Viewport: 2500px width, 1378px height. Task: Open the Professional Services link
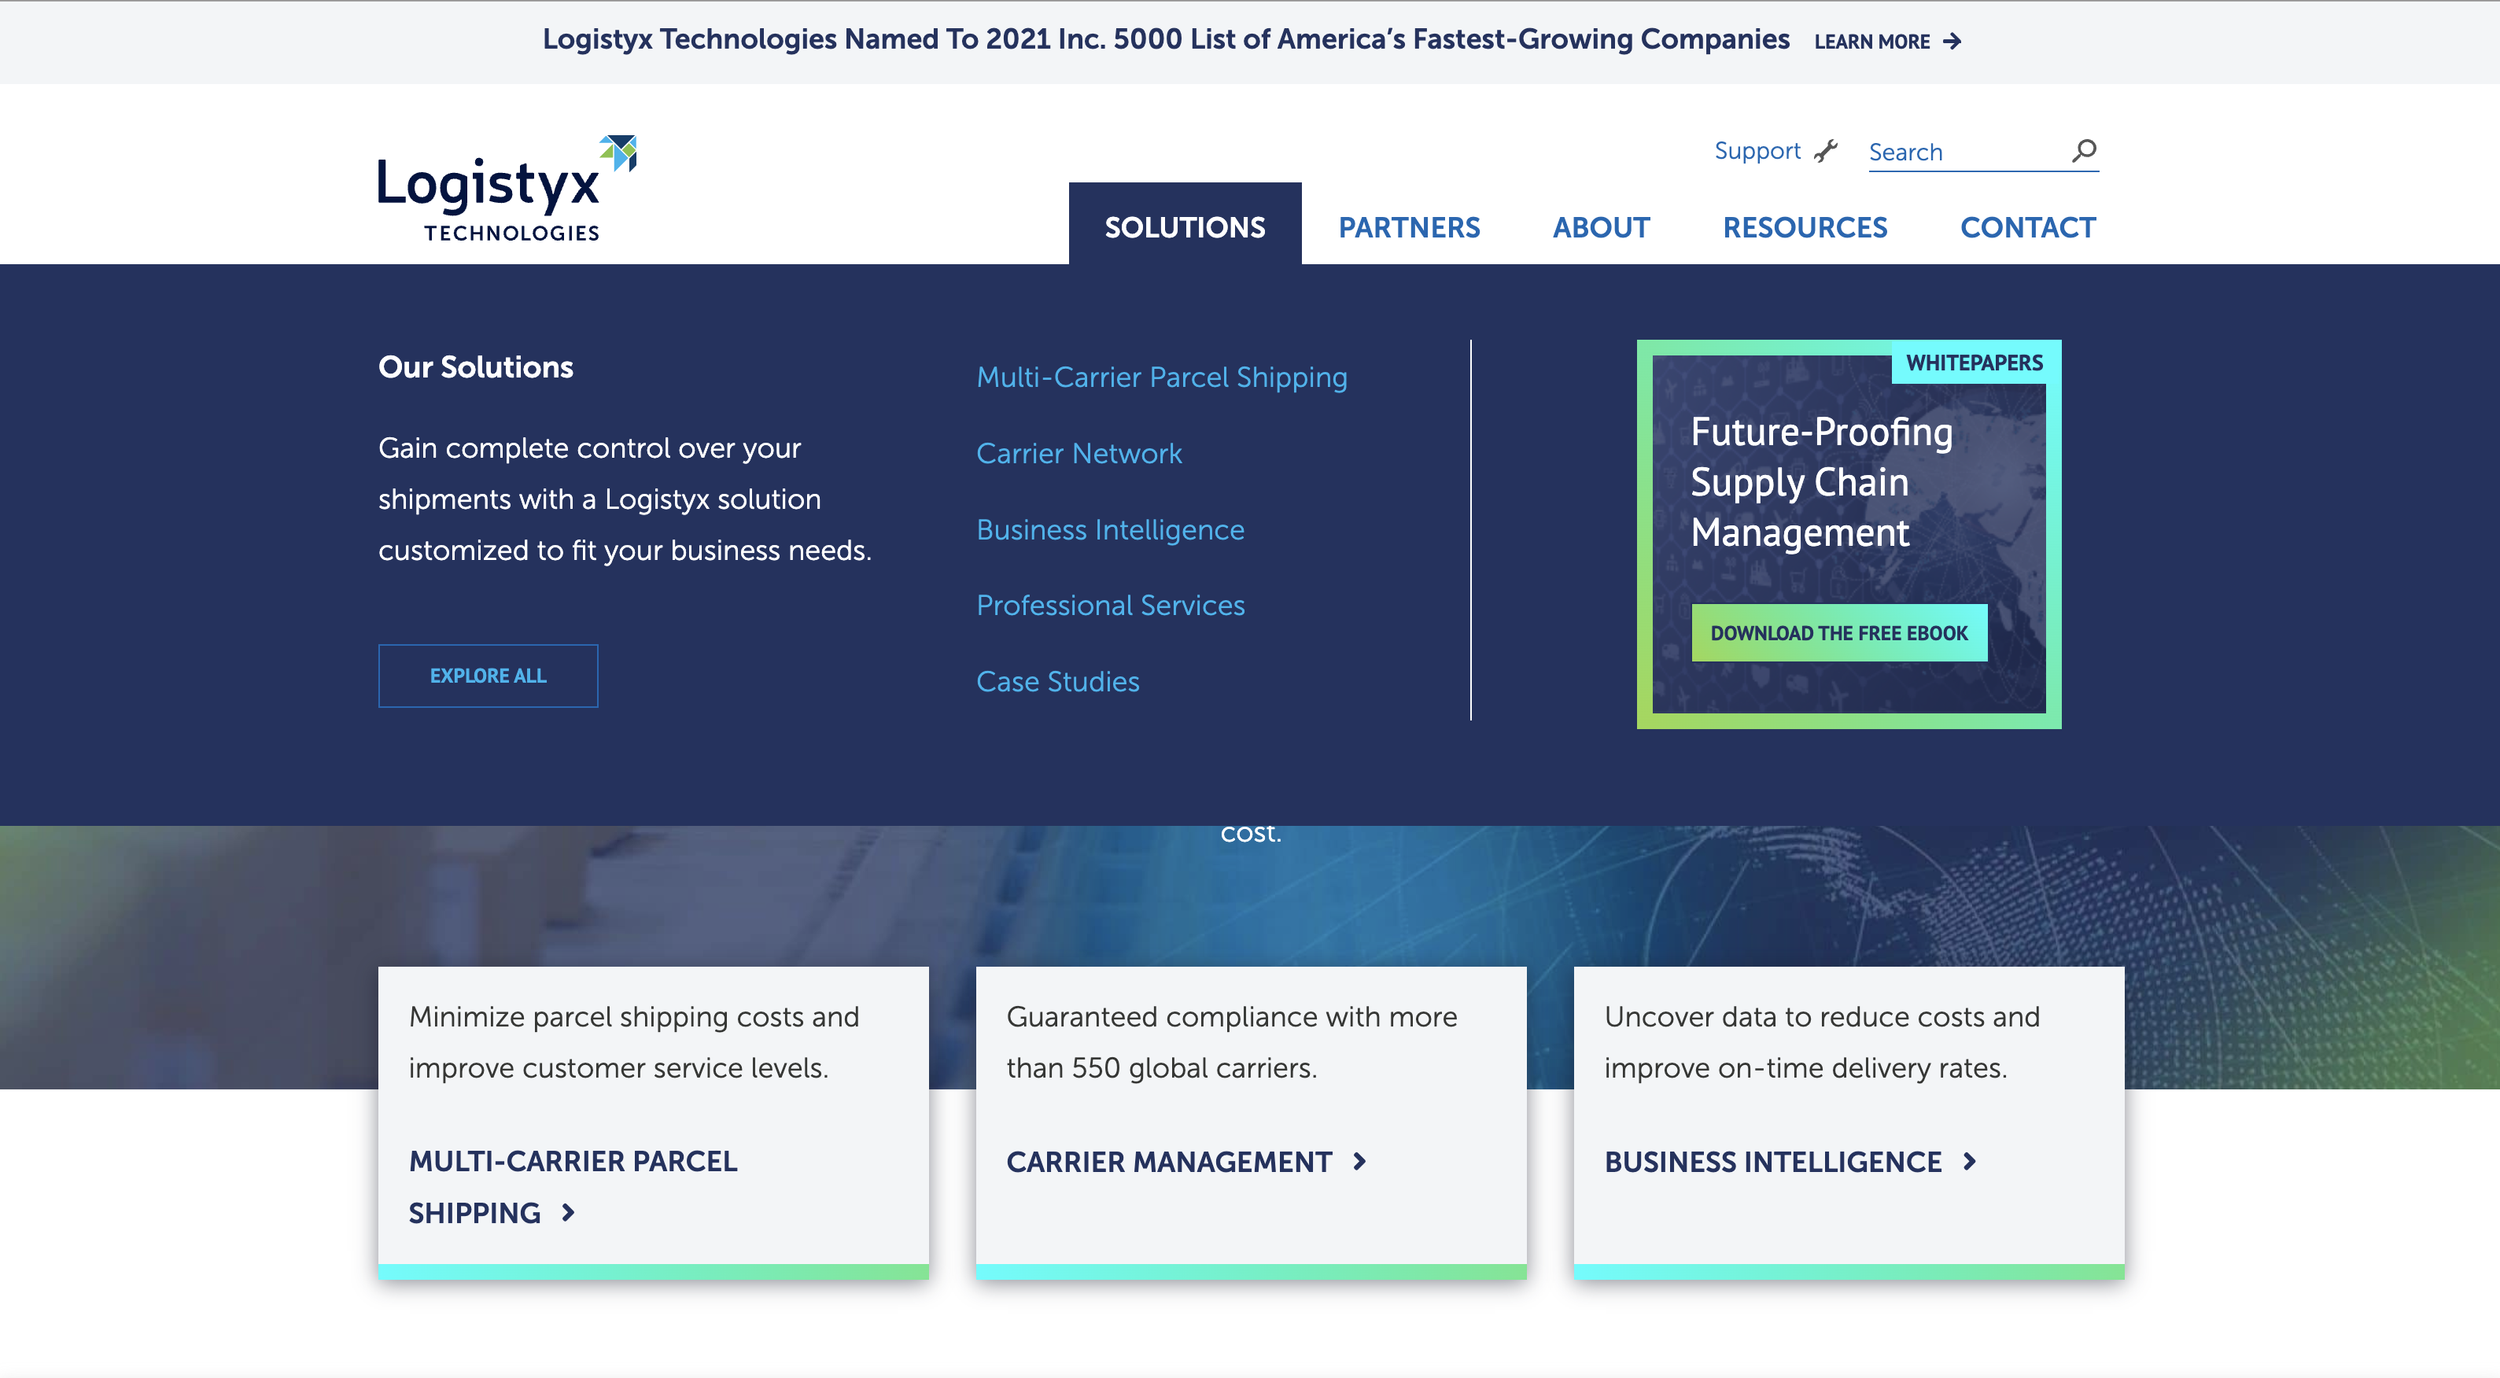point(1110,605)
